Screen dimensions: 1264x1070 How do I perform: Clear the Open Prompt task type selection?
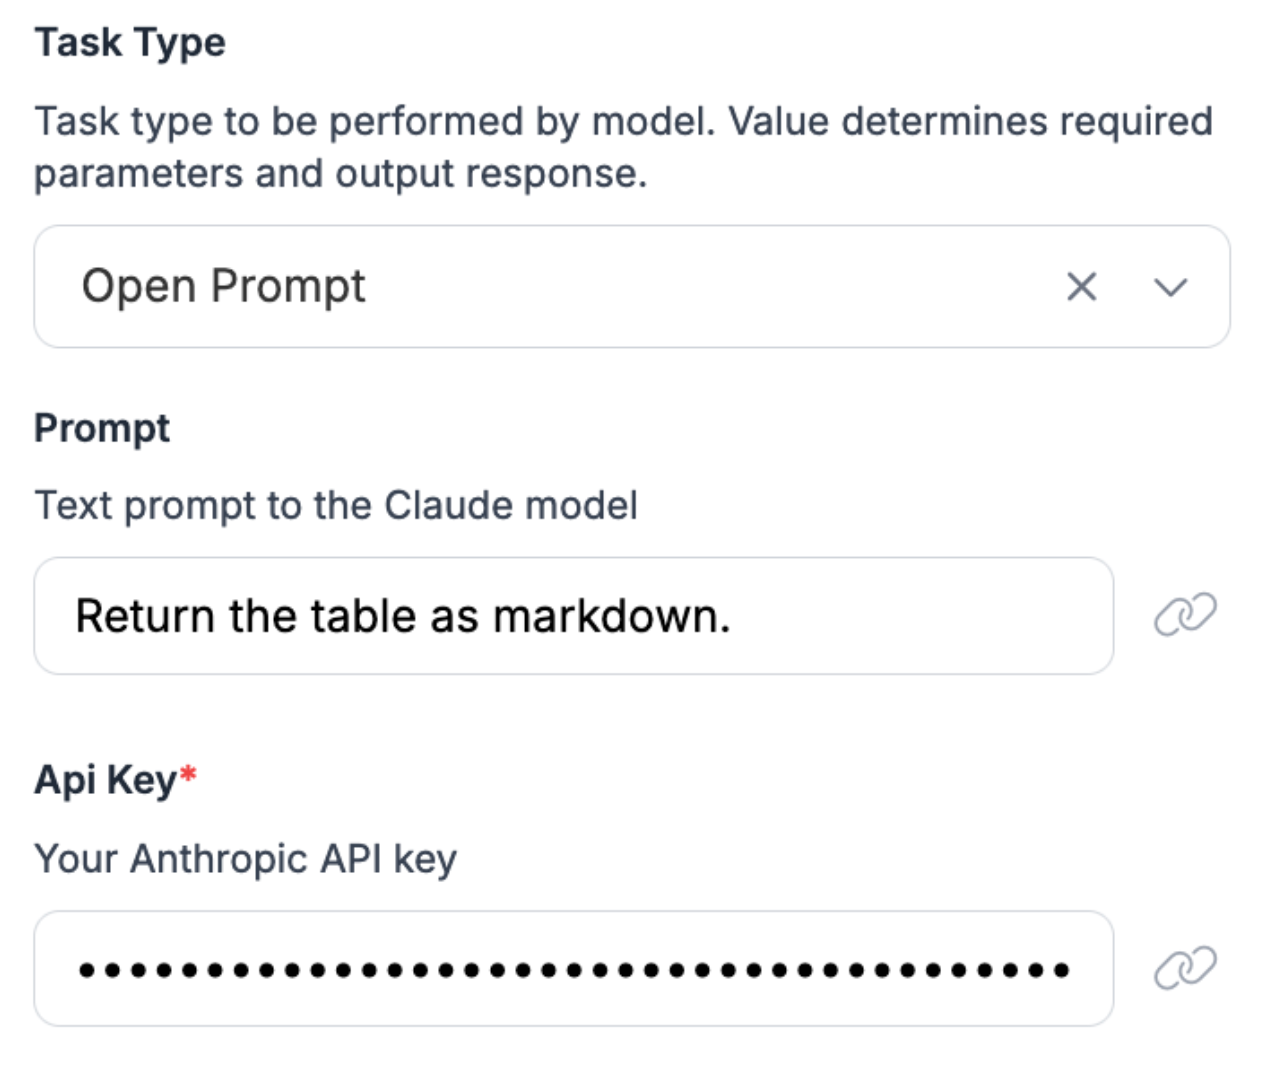[x=1081, y=287]
